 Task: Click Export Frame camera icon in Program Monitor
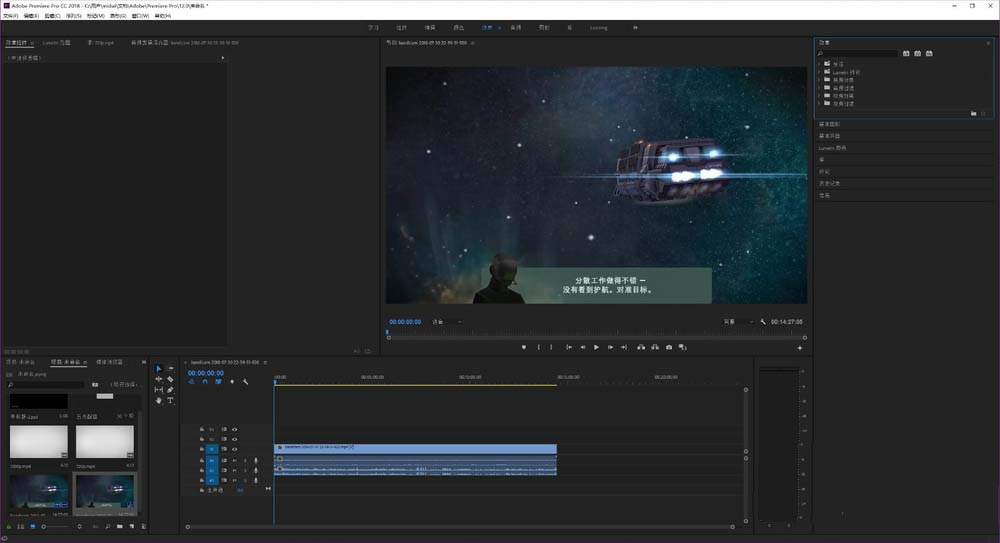pyautogui.click(x=669, y=347)
